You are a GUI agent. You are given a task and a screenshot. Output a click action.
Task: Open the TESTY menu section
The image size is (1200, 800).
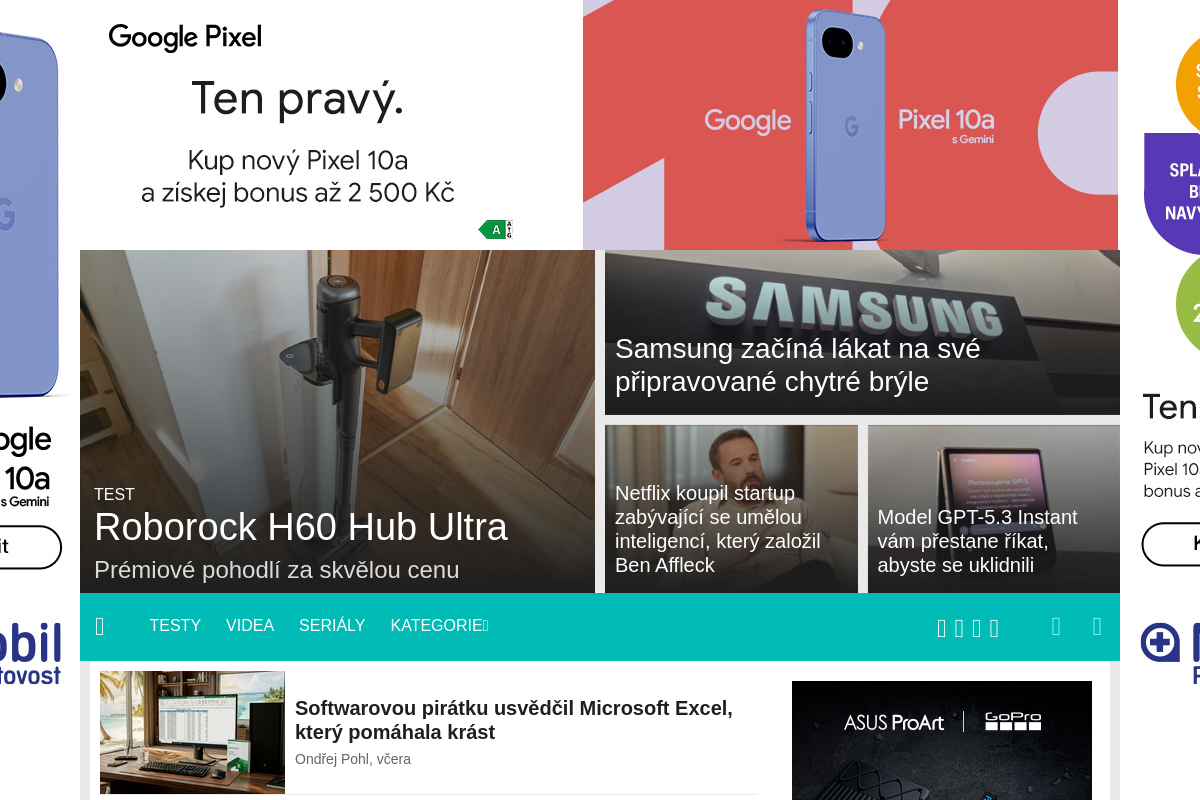coord(175,625)
